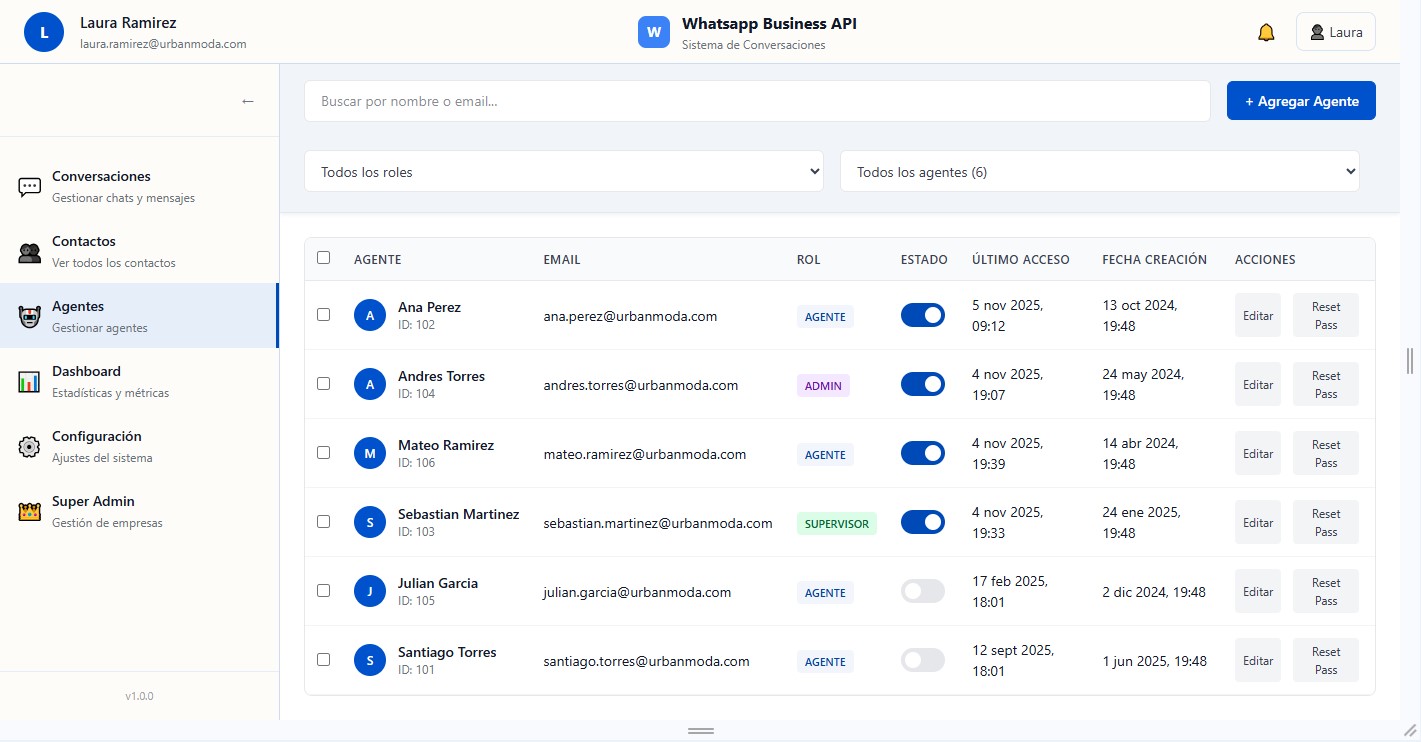Image resolution: width=1421 pixels, height=742 pixels.
Task: Check the box for Julian Garcia
Action: [323, 590]
